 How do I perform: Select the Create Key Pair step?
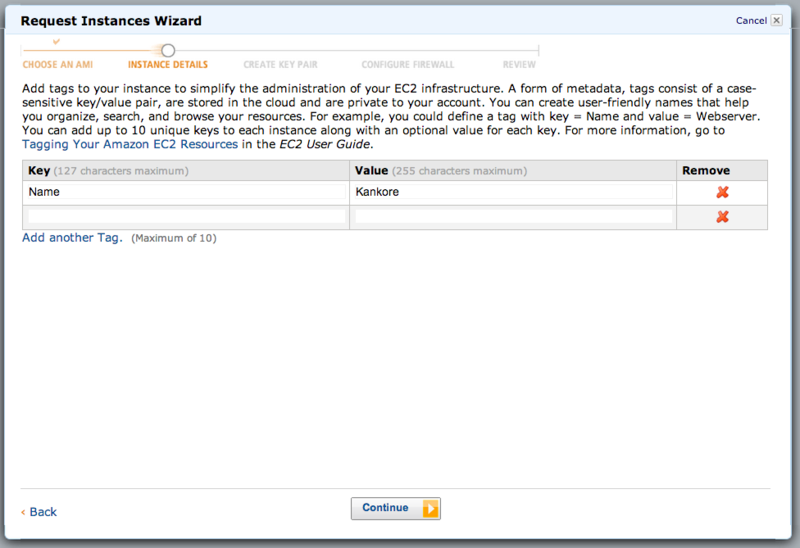(x=280, y=65)
